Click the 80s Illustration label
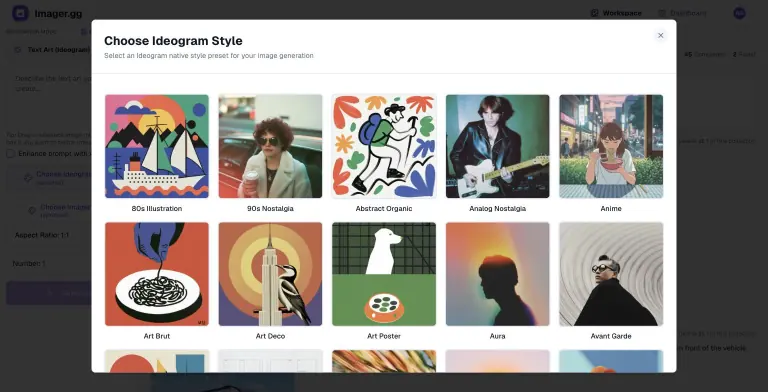 (x=157, y=209)
